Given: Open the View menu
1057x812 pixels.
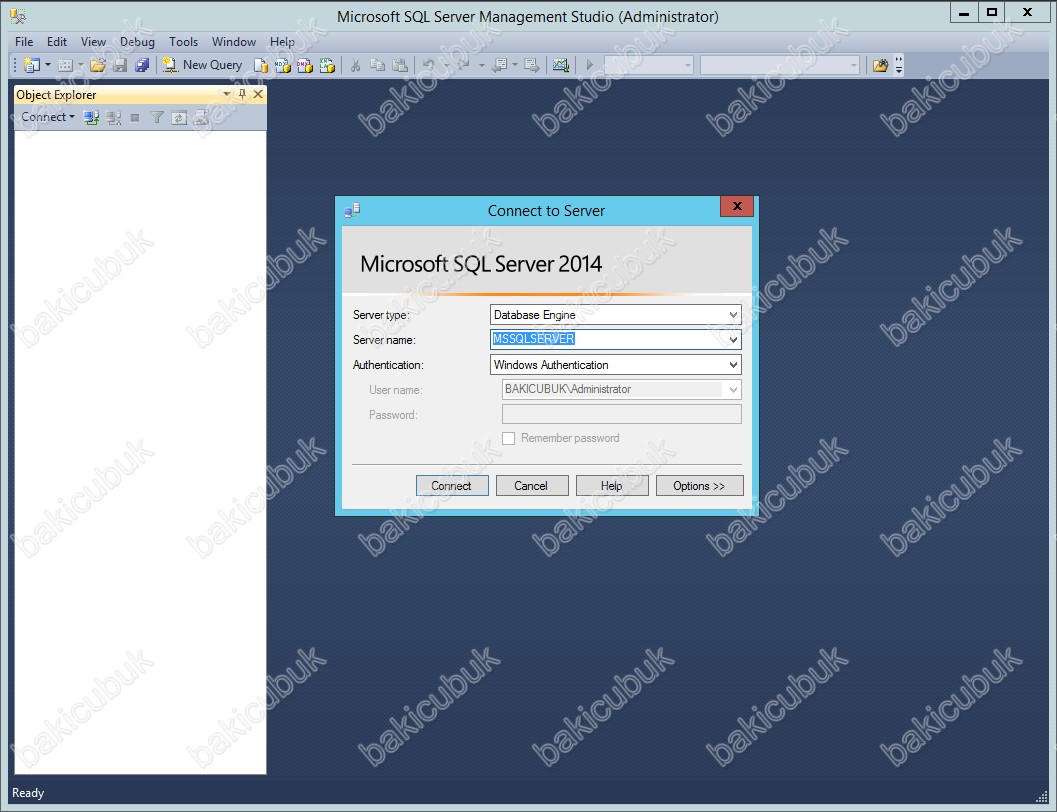Looking at the screenshot, I should (x=93, y=42).
